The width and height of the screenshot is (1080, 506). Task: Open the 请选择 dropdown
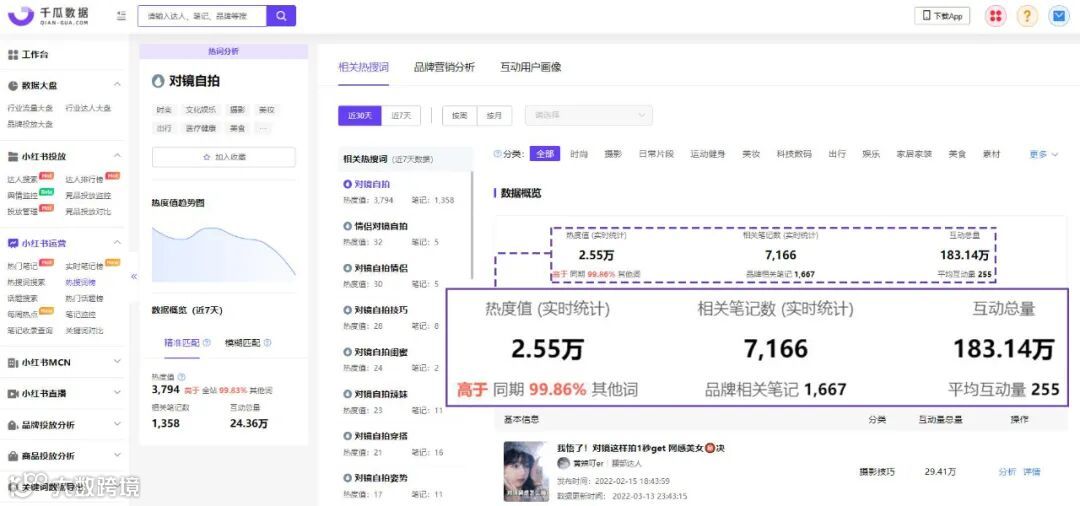pyautogui.click(x=589, y=116)
